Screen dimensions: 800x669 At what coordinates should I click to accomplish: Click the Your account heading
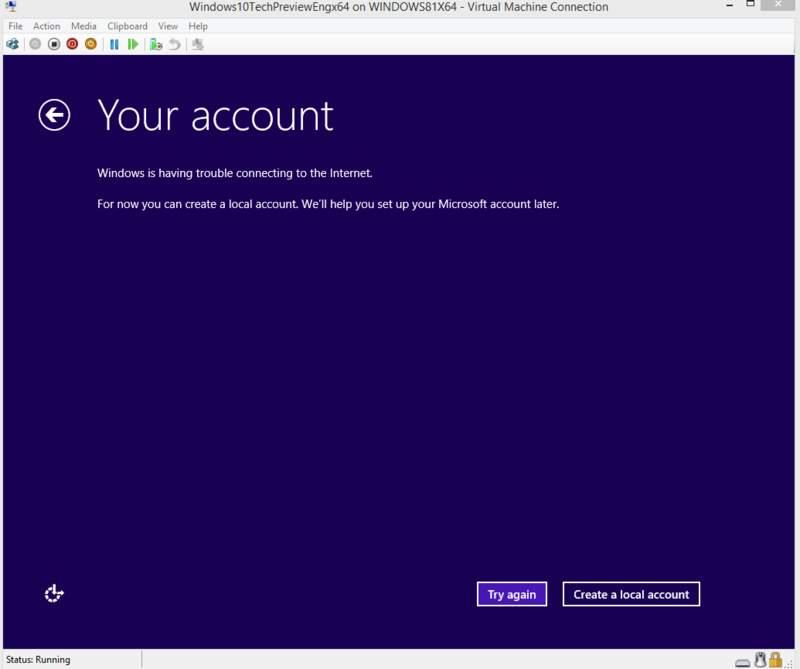(215, 116)
